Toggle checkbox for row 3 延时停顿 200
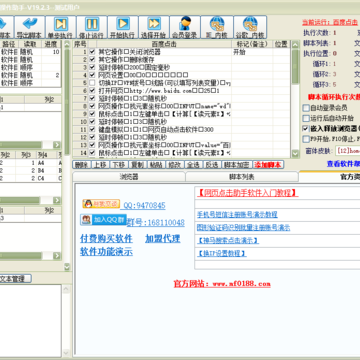The height and width of the screenshot is (360, 360). (x=92, y=68)
